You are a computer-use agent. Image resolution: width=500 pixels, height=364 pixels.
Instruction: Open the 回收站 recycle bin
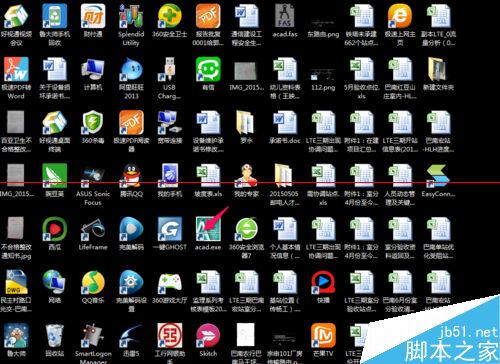(x=55, y=335)
